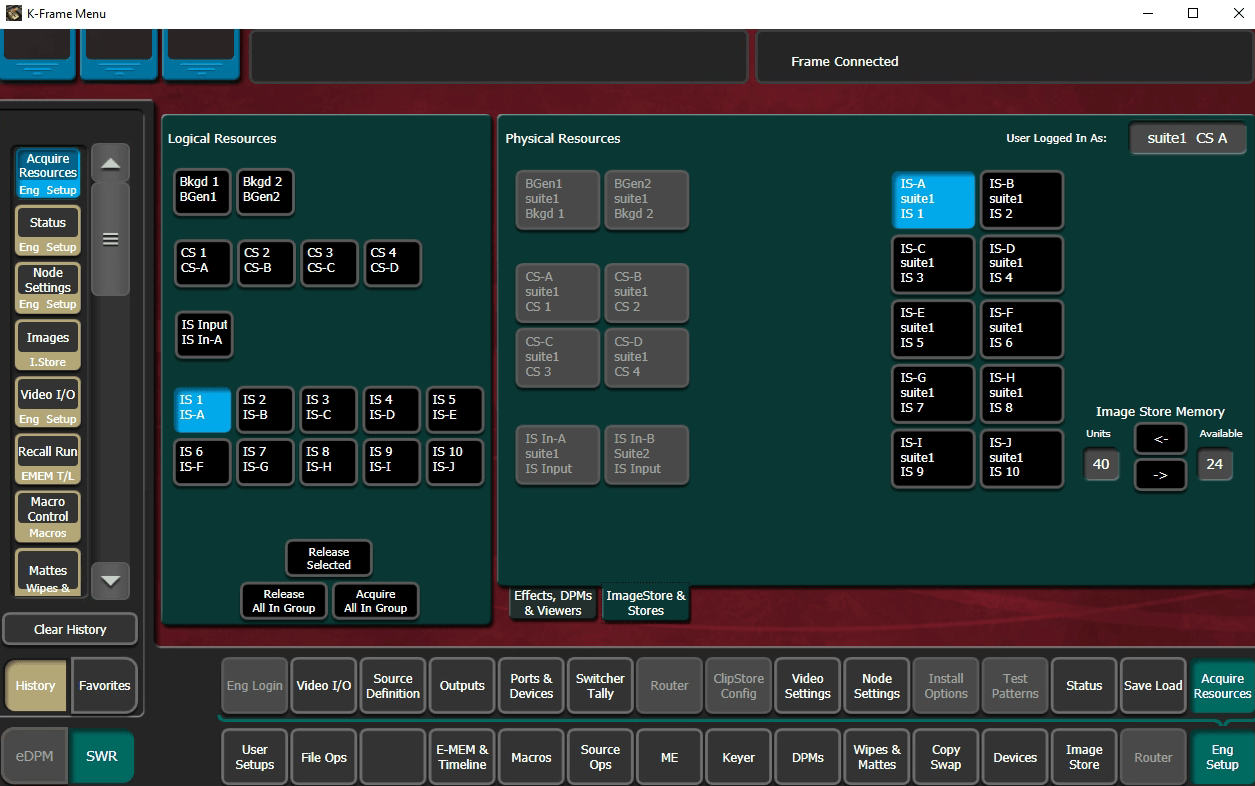
Task: Select logical resource IS 8 IS-H
Action: pos(329,462)
